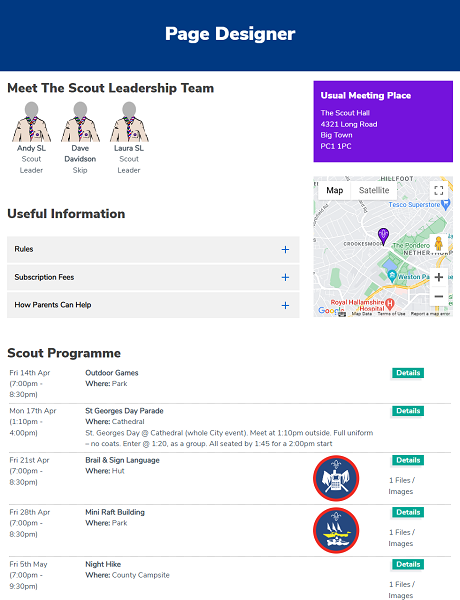Click the fullscreen icon on the map

439,190
